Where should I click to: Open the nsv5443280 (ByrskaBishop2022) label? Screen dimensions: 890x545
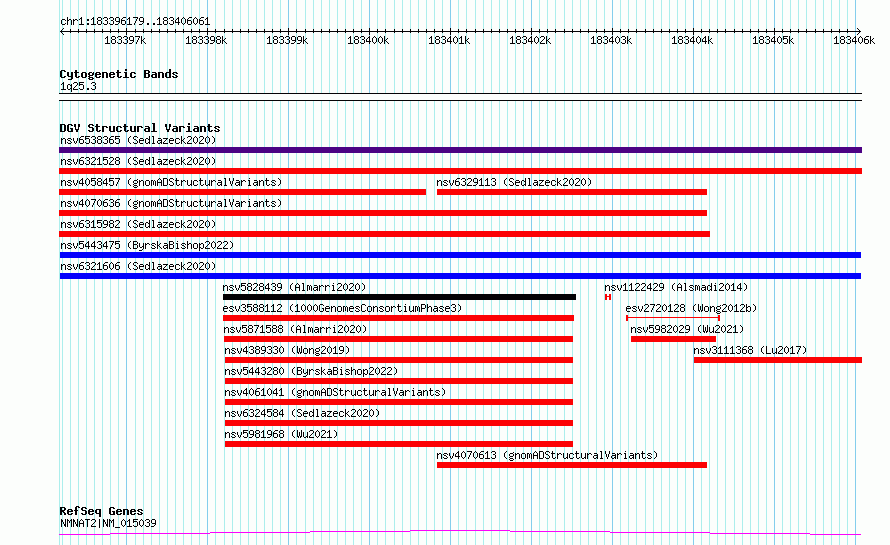pyautogui.click(x=311, y=371)
